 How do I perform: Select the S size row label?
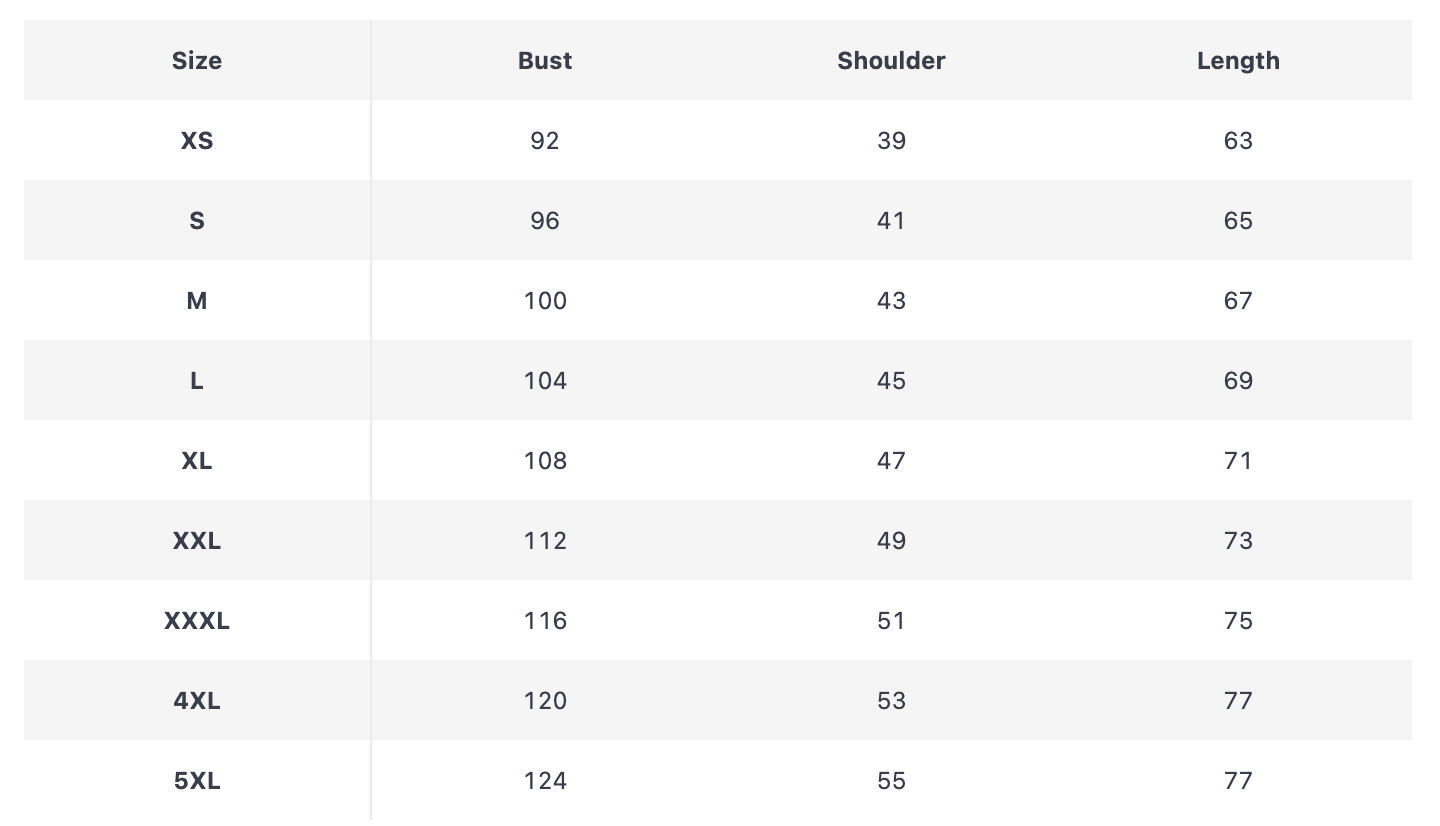[197, 221]
